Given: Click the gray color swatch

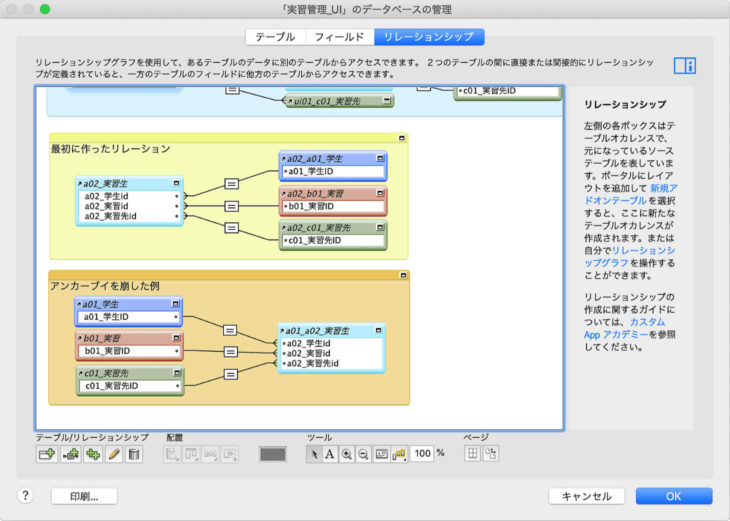Looking at the screenshot, I should (272, 454).
